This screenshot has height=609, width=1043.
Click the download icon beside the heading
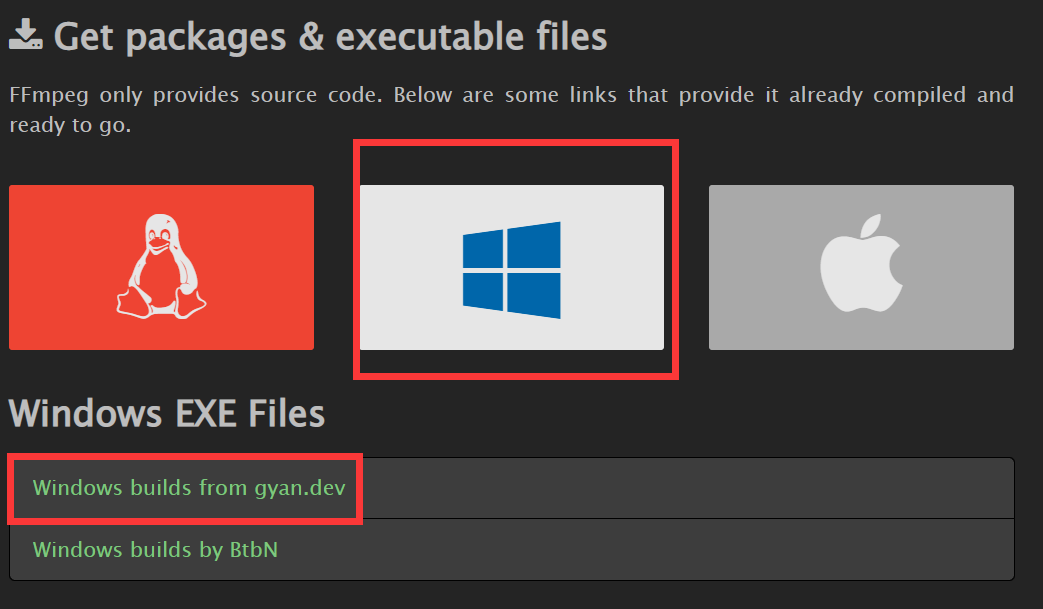coord(26,35)
